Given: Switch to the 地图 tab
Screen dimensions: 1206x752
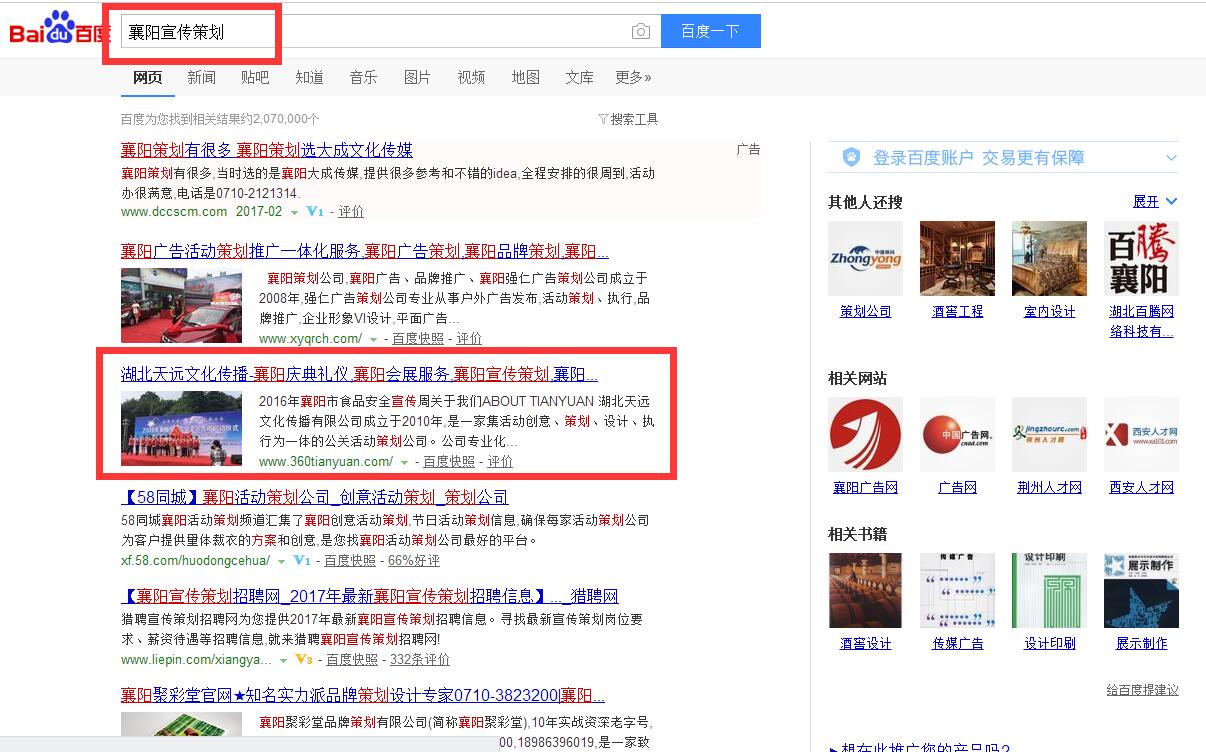Looking at the screenshot, I should (x=525, y=77).
